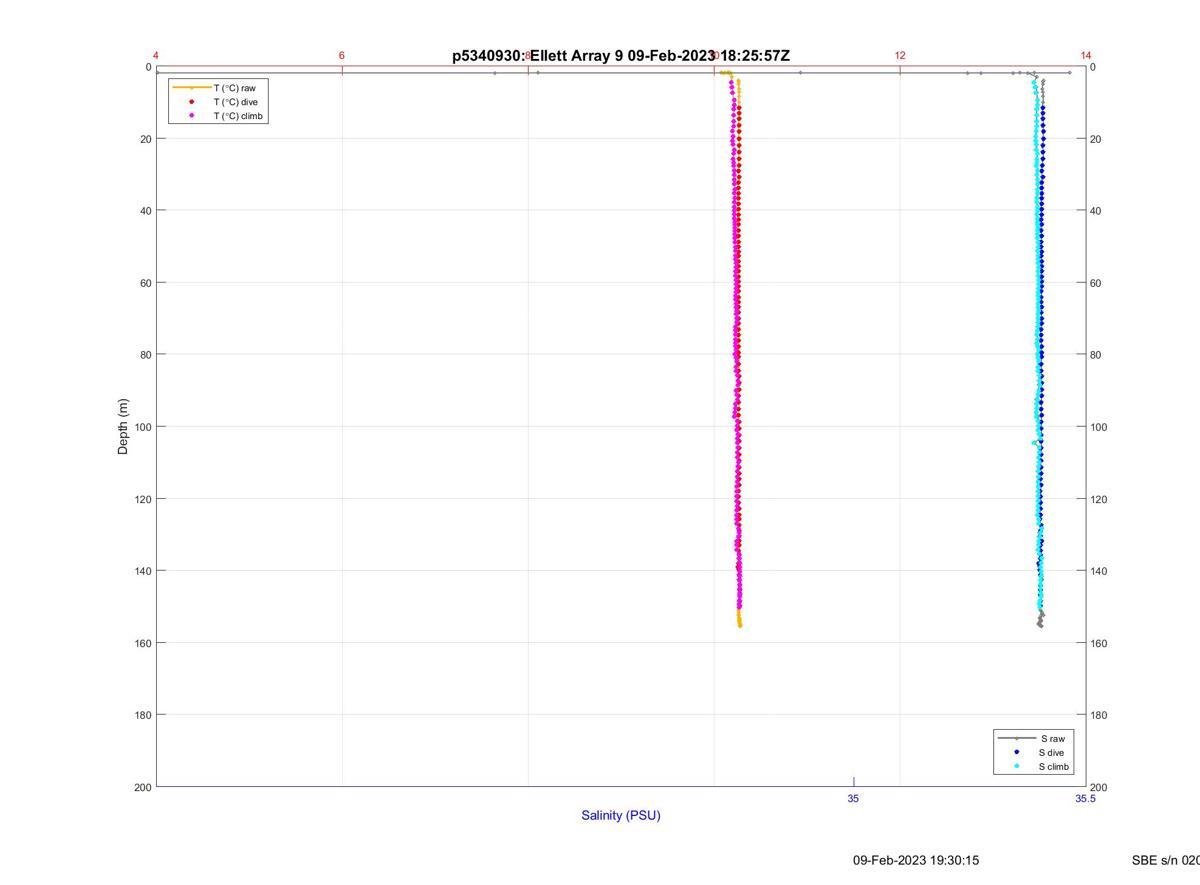Click the gray raw salinity points near 155 m

click(1040, 619)
